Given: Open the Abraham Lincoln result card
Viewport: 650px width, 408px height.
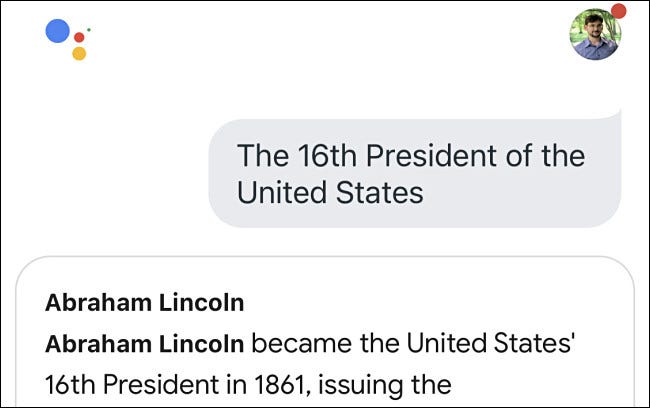Looking at the screenshot, I should [325, 340].
